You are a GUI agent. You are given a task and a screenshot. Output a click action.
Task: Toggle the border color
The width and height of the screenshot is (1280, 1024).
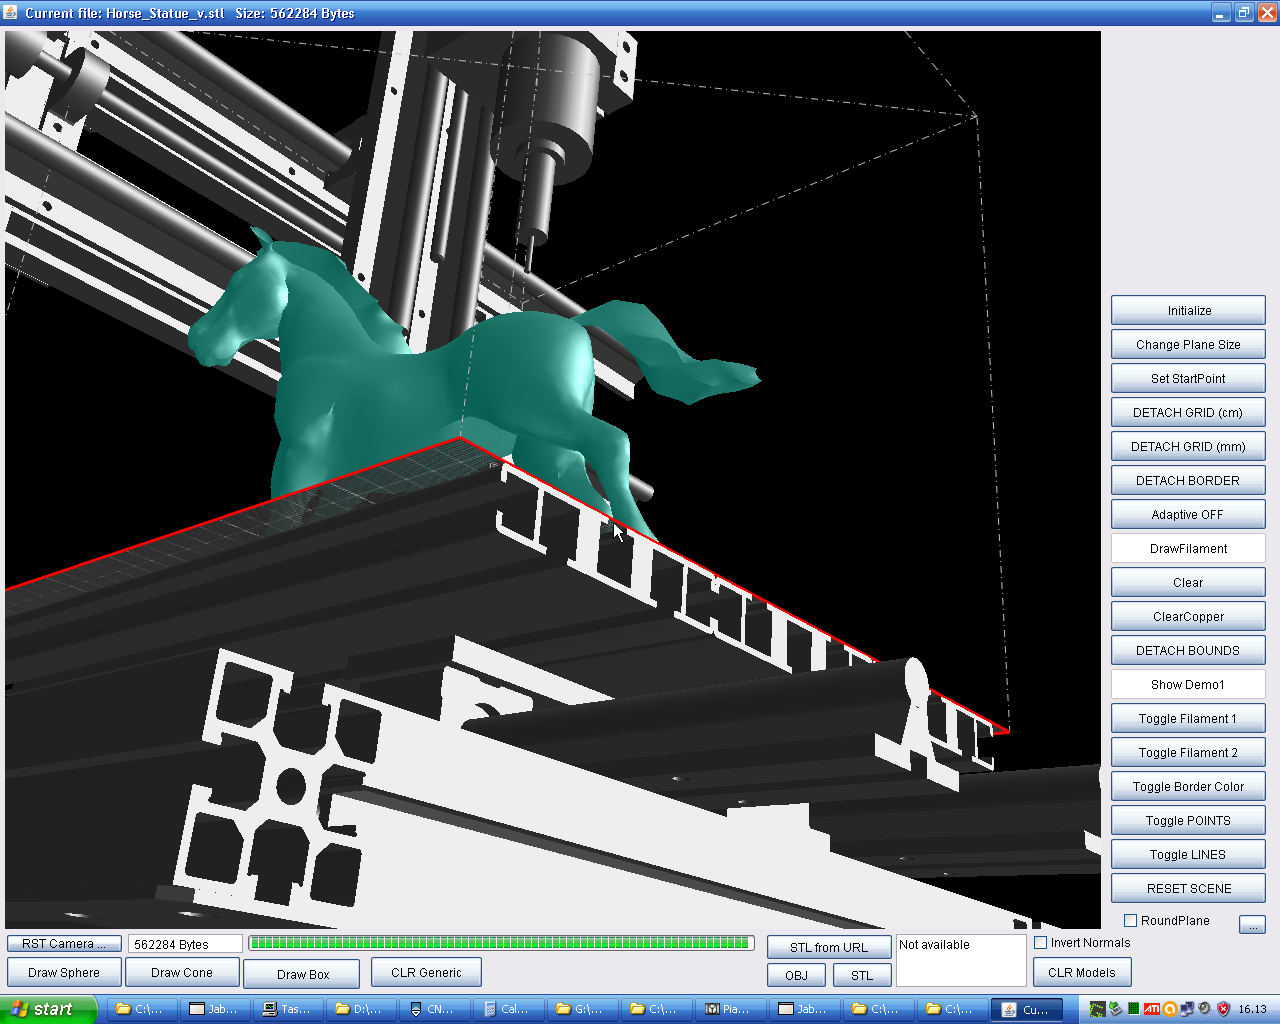[x=1188, y=787]
